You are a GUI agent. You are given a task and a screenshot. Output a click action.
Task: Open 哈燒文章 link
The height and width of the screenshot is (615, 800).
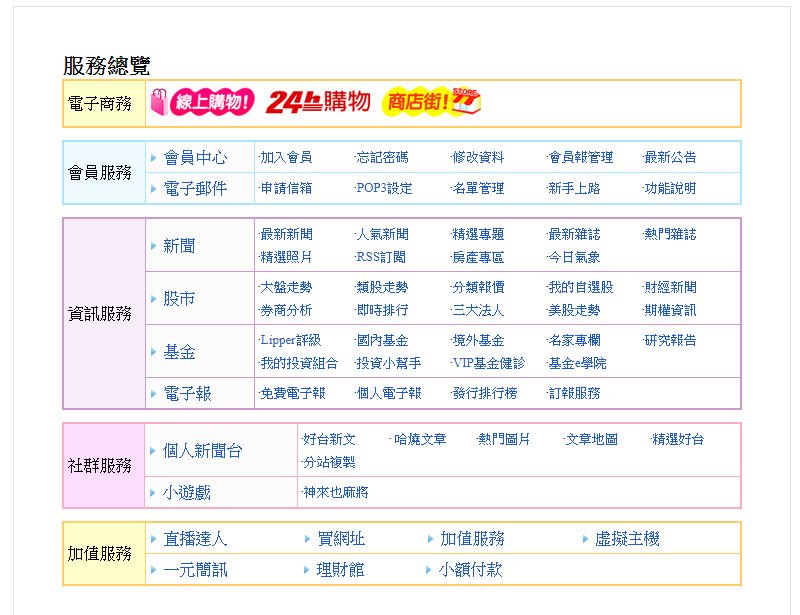click(x=419, y=439)
